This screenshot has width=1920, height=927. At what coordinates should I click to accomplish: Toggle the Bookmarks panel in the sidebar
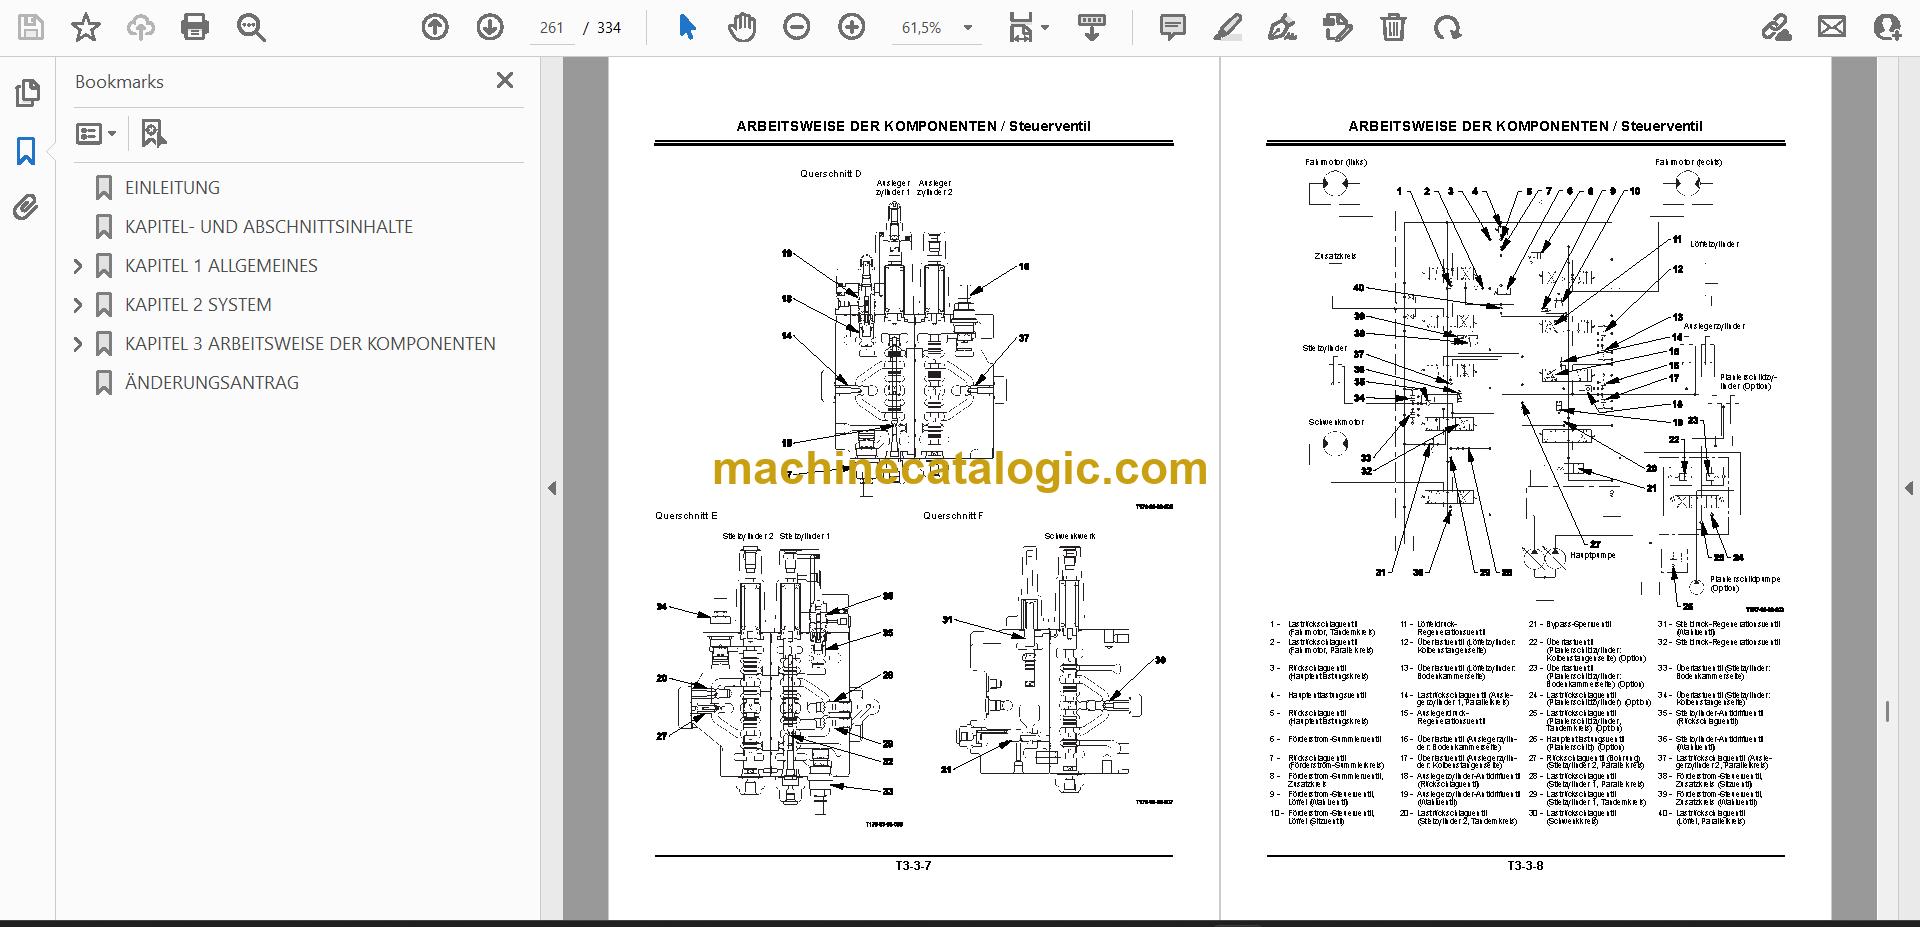click(x=26, y=151)
